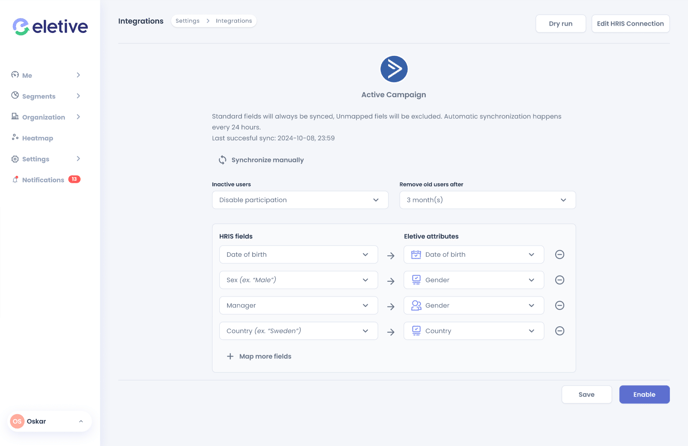This screenshot has width=688, height=446.
Task: Open the Date of birth HRIS field dropdown
Action: [x=298, y=255]
